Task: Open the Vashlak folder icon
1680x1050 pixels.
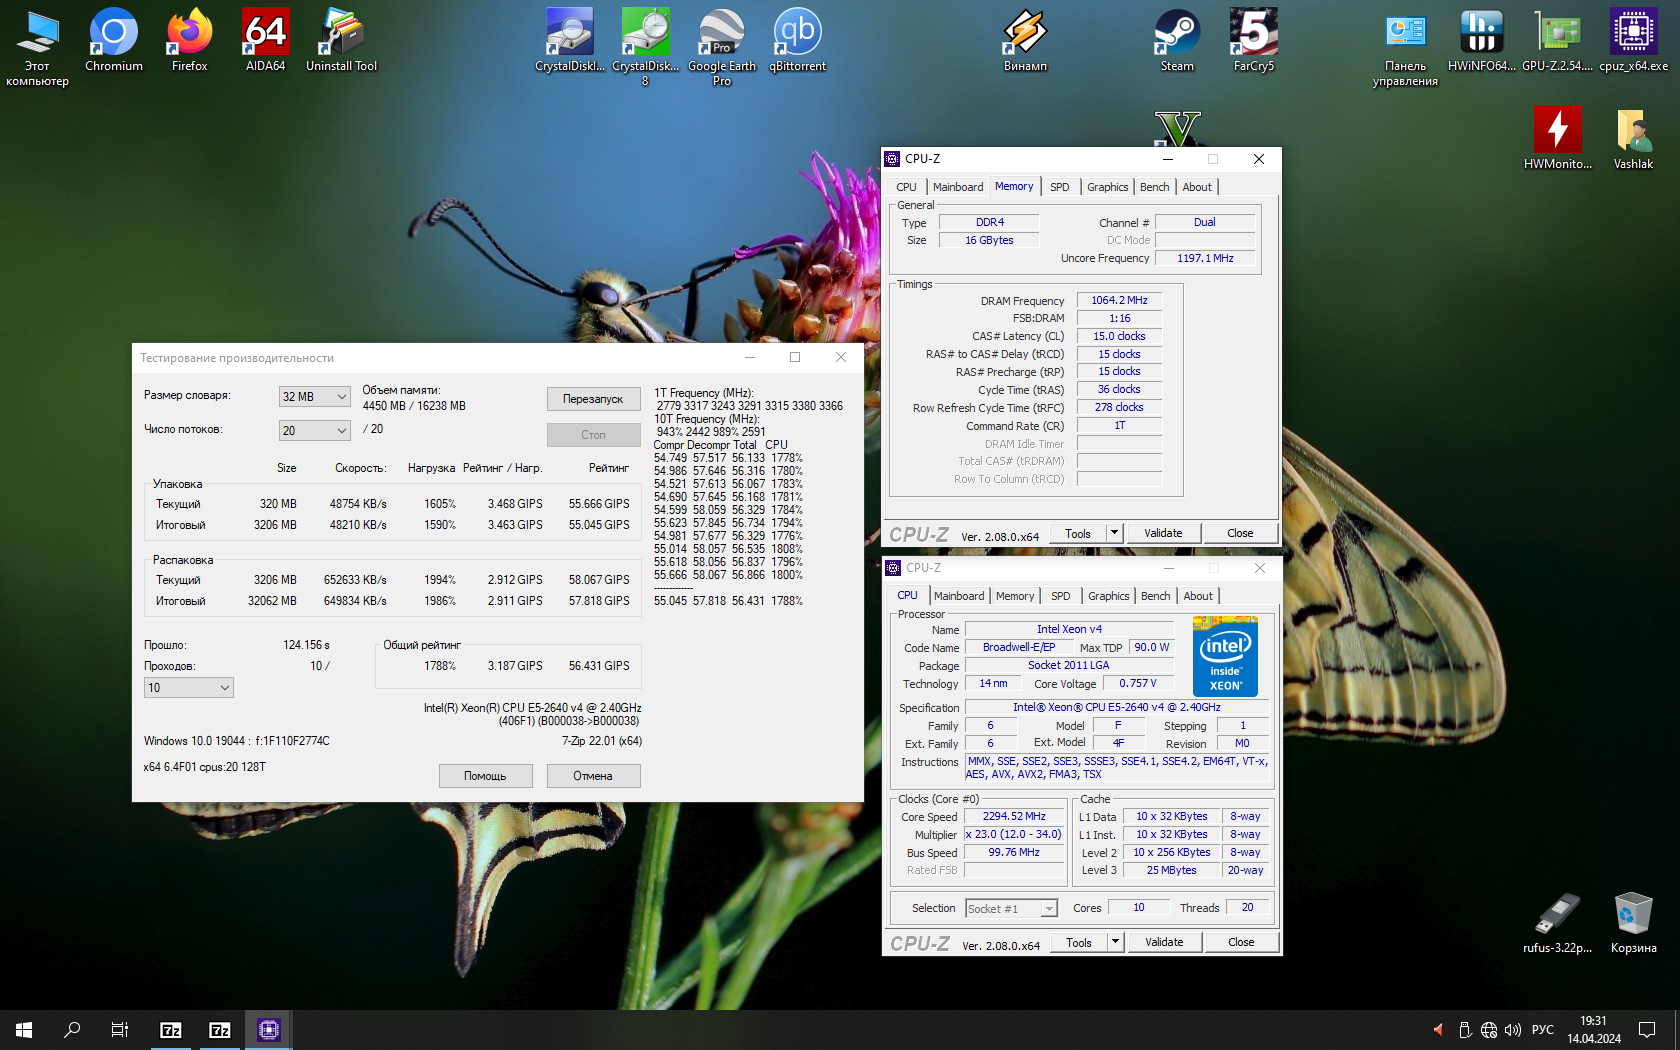Action: pos(1633,138)
